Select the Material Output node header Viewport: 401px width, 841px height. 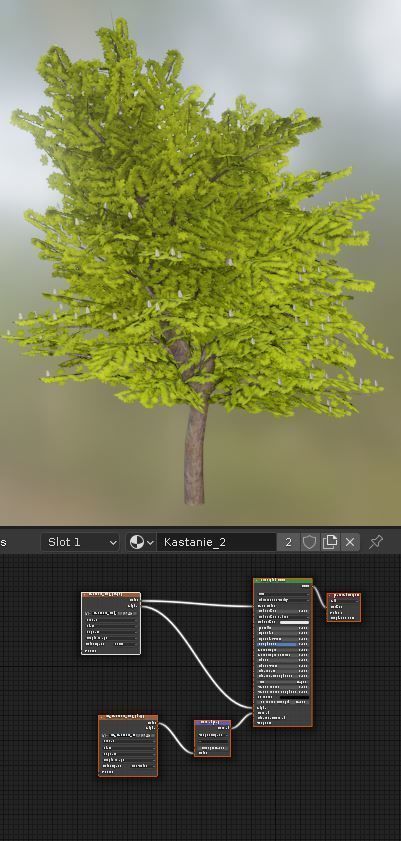[x=344, y=595]
